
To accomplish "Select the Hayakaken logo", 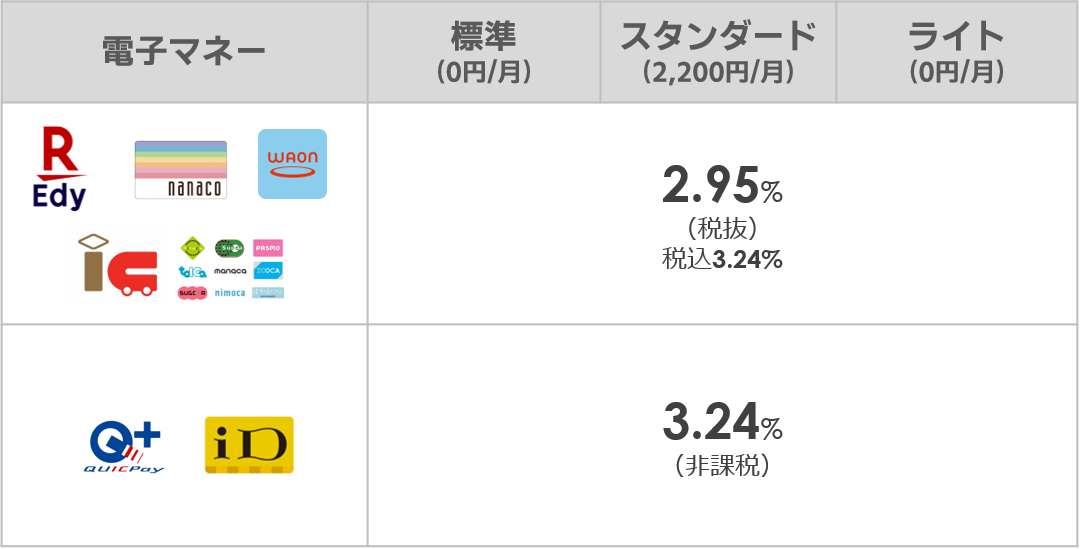I will click(x=268, y=293).
